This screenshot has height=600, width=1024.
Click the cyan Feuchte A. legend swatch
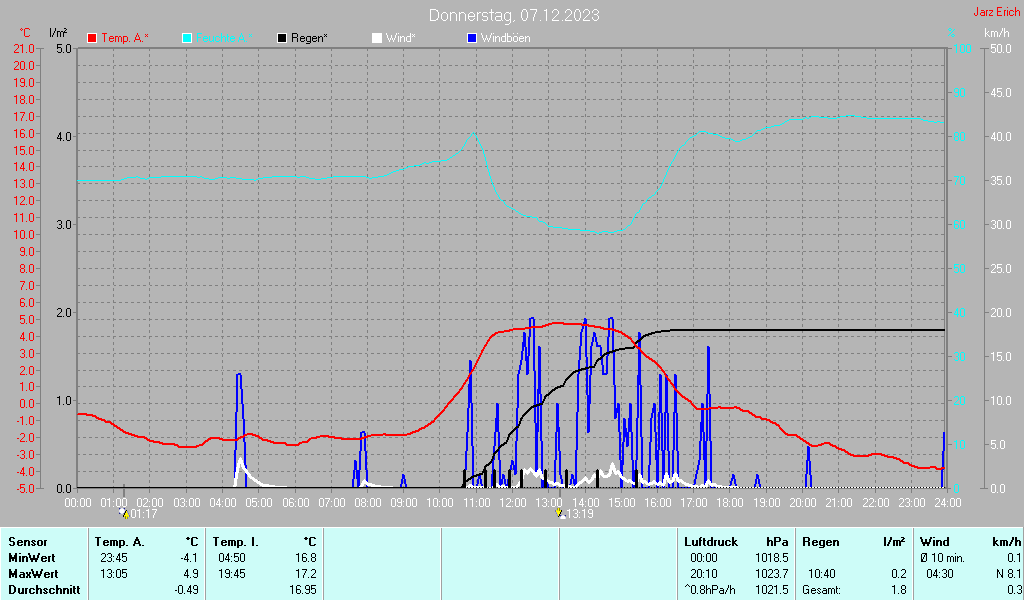pyautogui.click(x=187, y=39)
